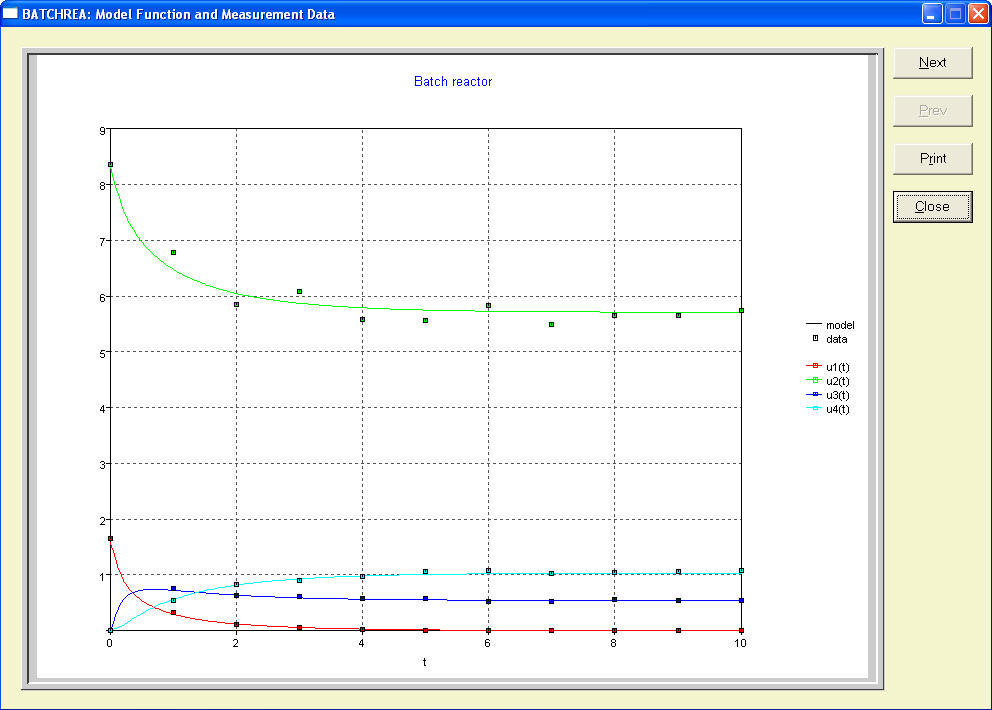This screenshot has height=710, width=992.
Task: Click the red u1(t) legend marker
Action: [815, 367]
